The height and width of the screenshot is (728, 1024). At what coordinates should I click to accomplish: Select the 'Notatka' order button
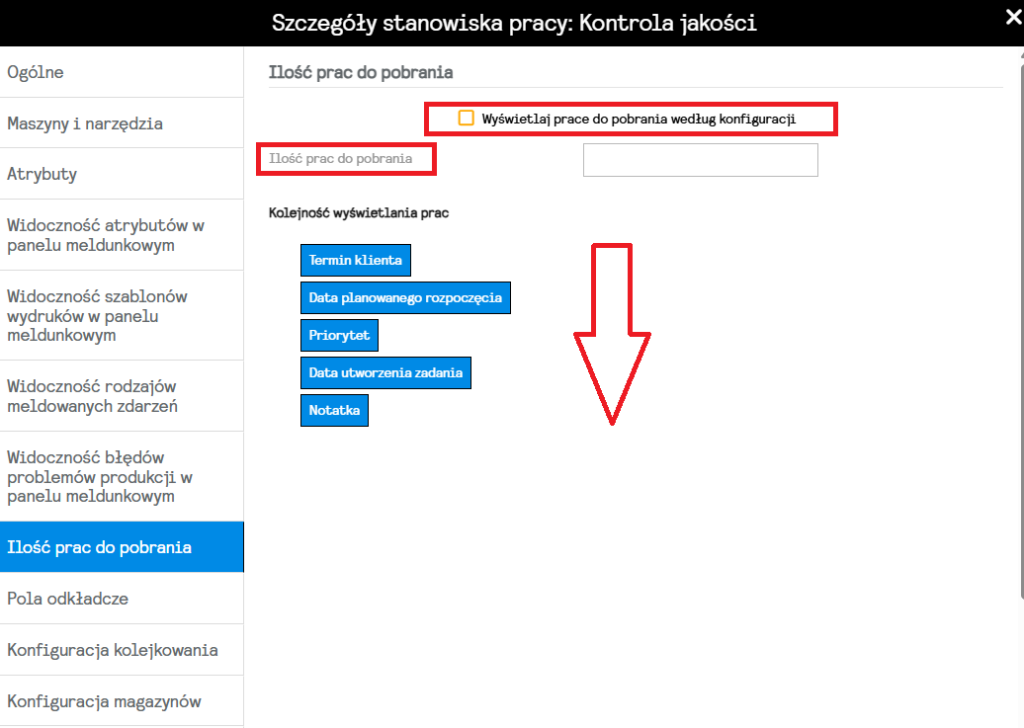(x=334, y=410)
